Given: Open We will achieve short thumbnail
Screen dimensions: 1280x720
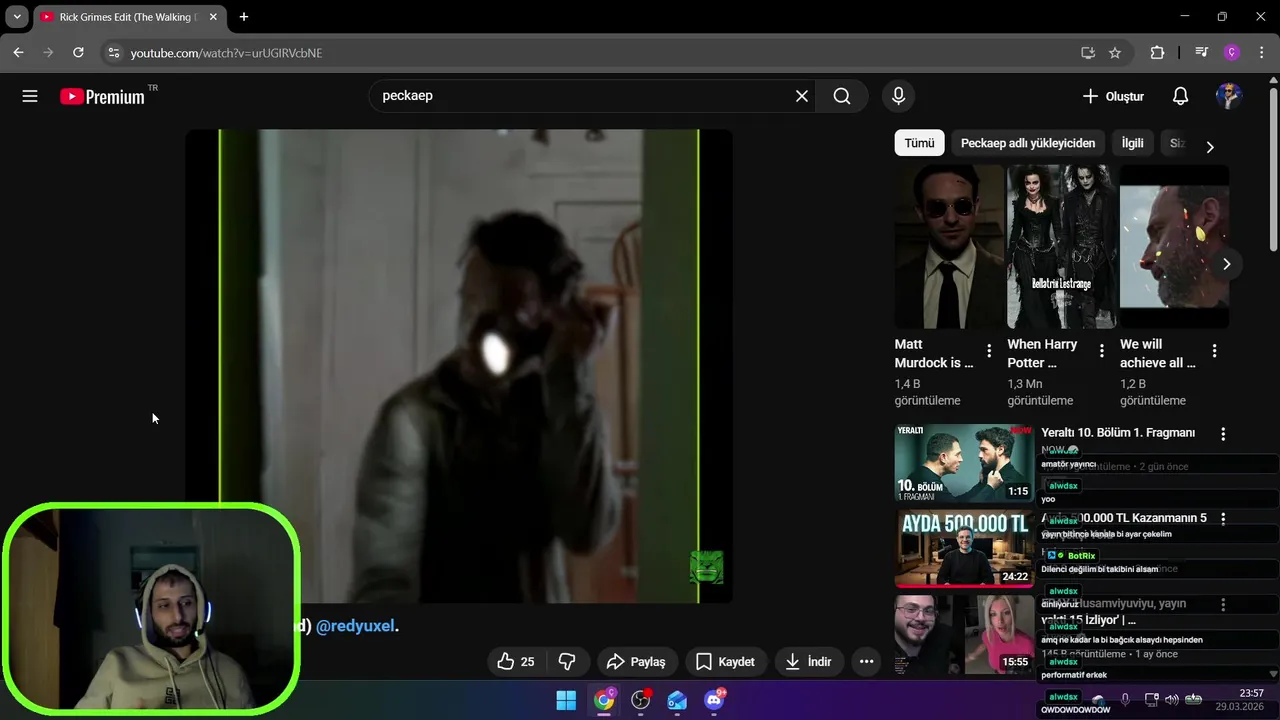Looking at the screenshot, I should pos(1174,246).
